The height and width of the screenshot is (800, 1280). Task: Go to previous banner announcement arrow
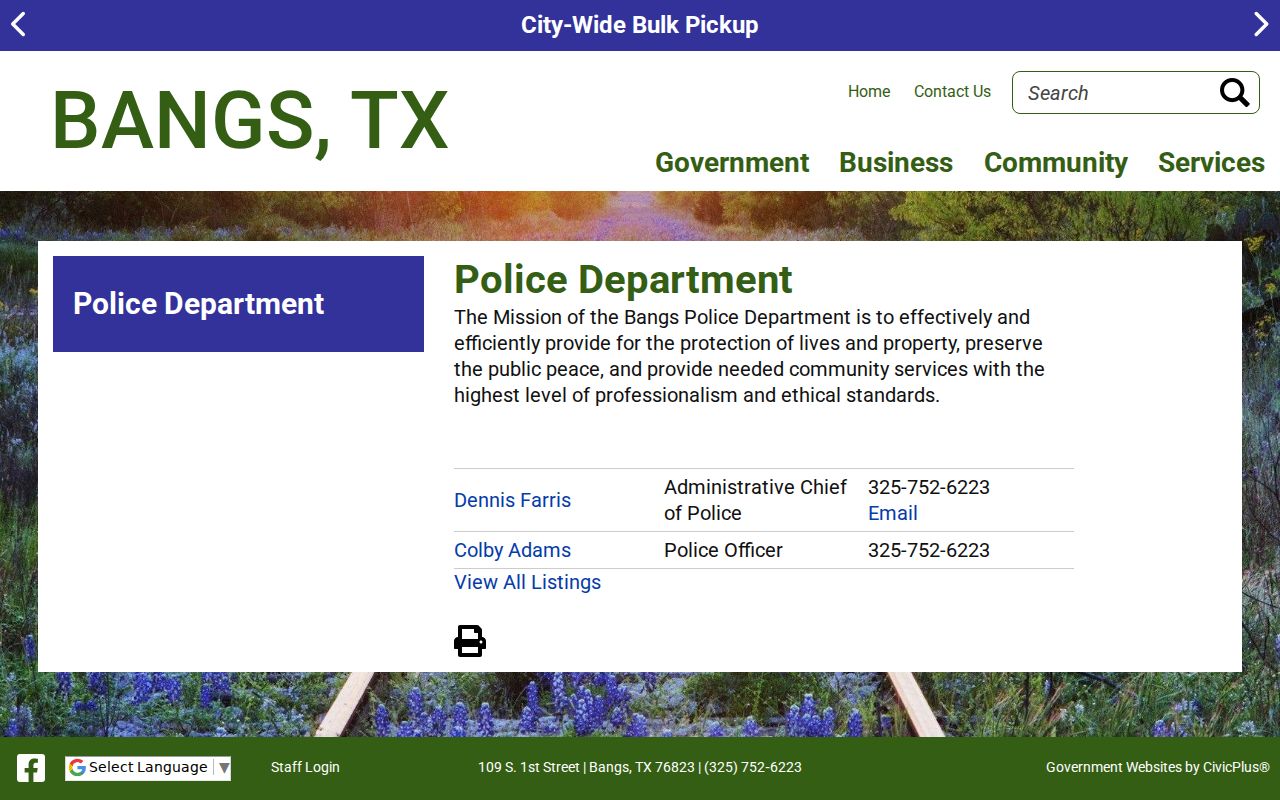click(18, 25)
